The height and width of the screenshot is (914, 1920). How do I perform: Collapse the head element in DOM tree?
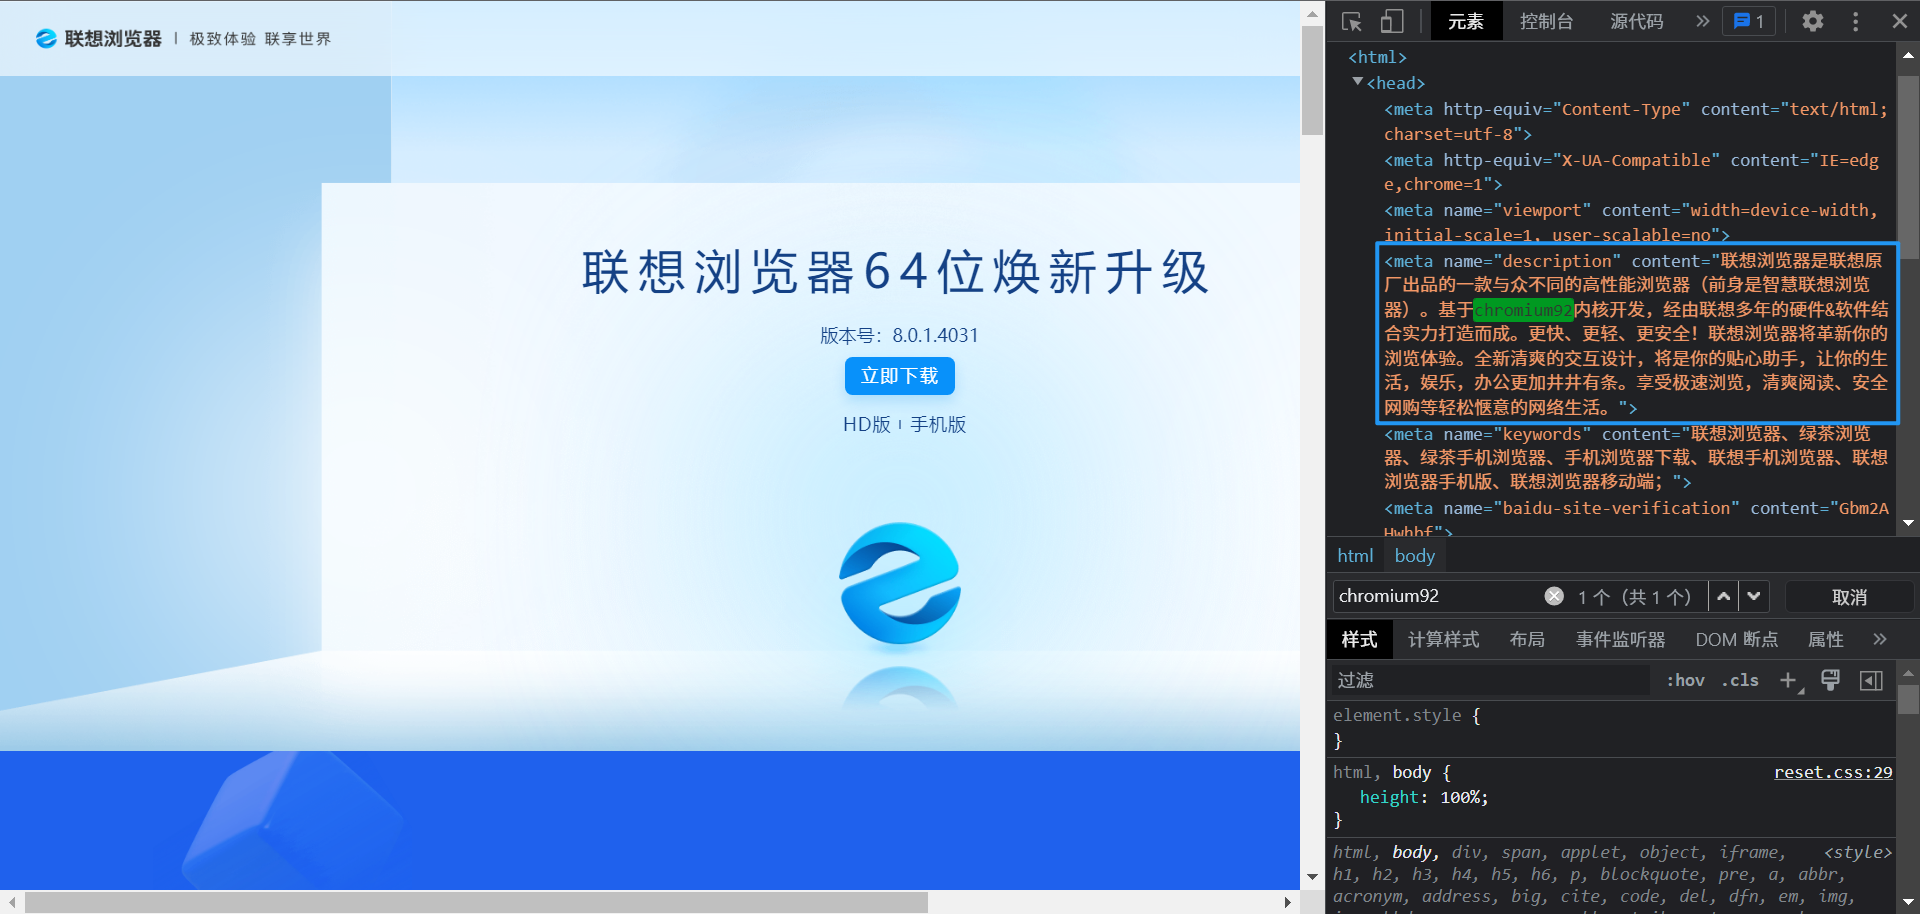pos(1358,83)
